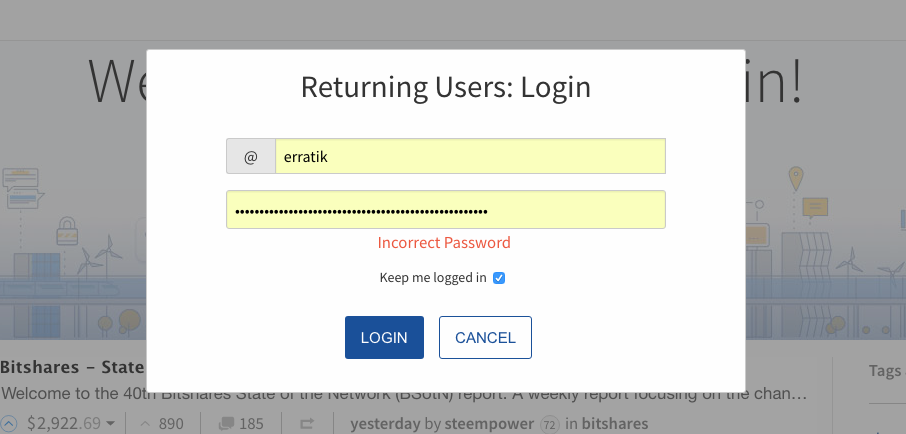Select the Tags heading in the sidebar
The image size is (906, 434).
click(885, 371)
